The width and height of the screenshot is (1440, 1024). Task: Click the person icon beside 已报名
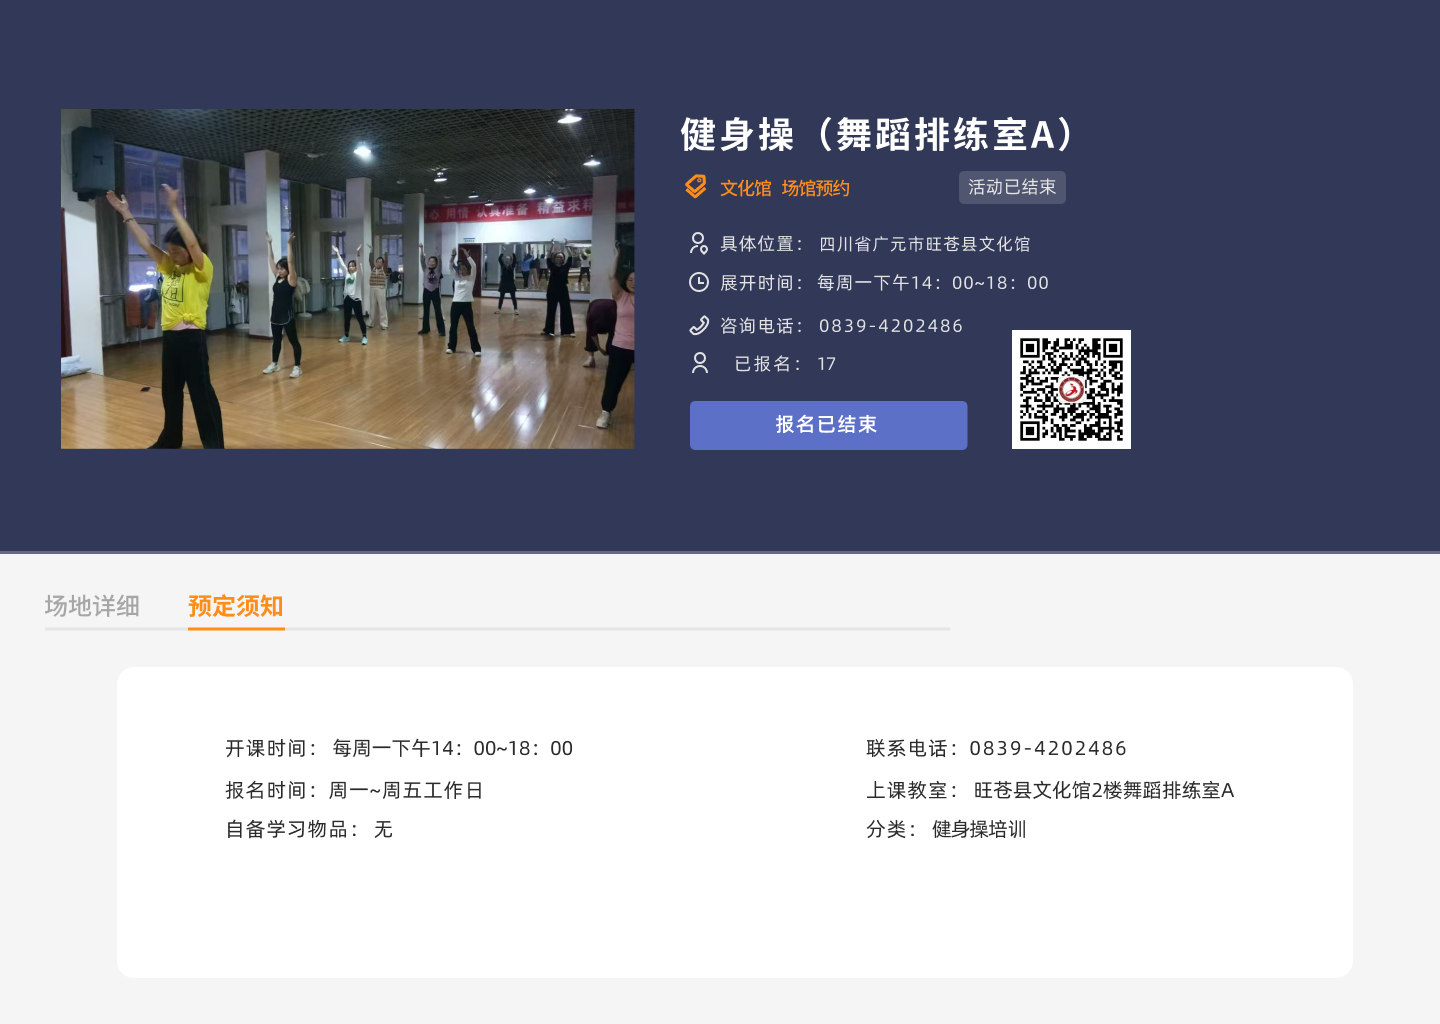(700, 363)
